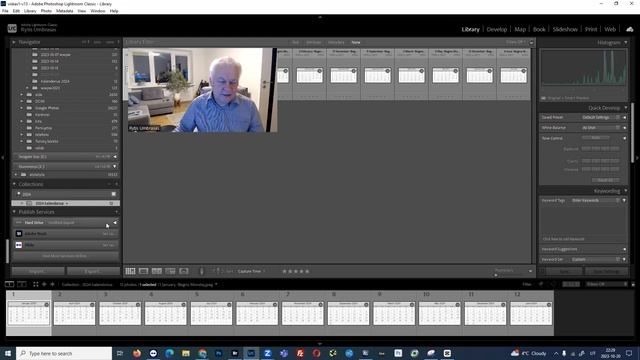
Task: Switch to Compare view icon in toolbar
Action: [x=157, y=271]
